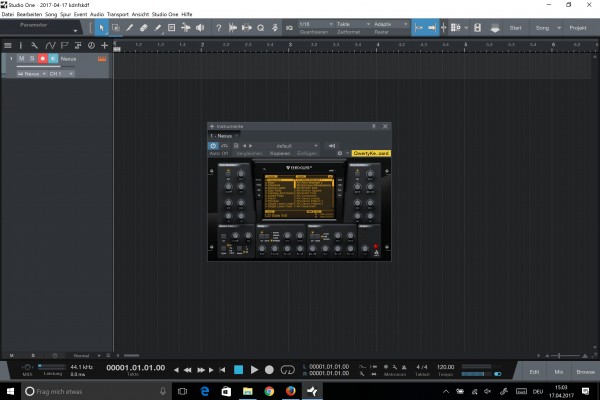Screen dimensions: 600x400
Task: Solo the Nexus track
Action: pyautogui.click(x=32, y=59)
